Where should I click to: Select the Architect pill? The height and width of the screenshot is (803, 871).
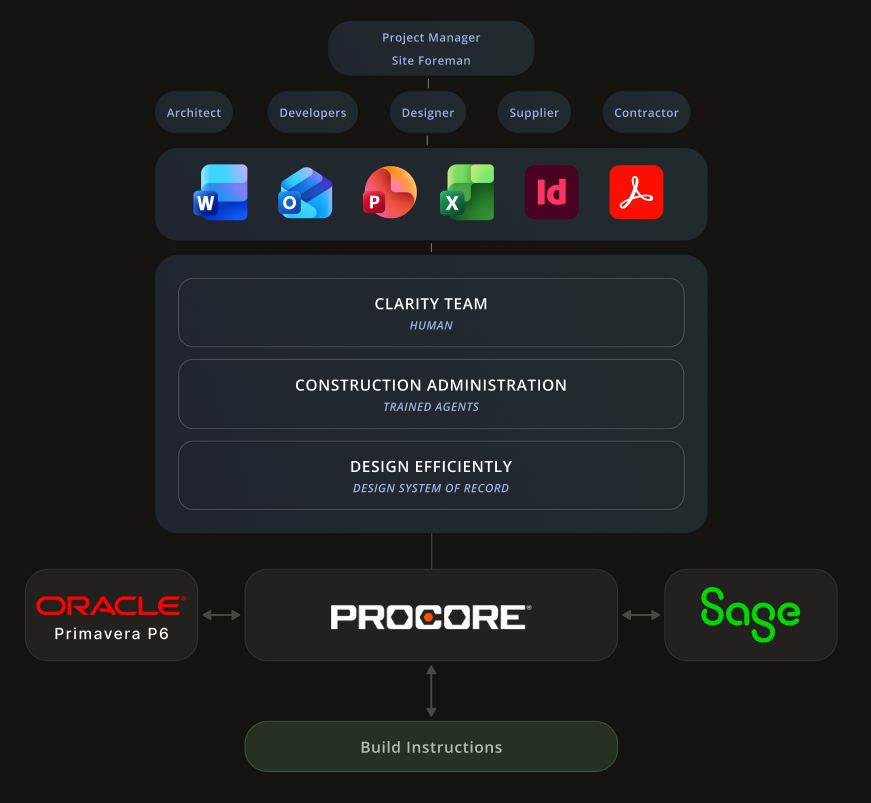tap(194, 112)
